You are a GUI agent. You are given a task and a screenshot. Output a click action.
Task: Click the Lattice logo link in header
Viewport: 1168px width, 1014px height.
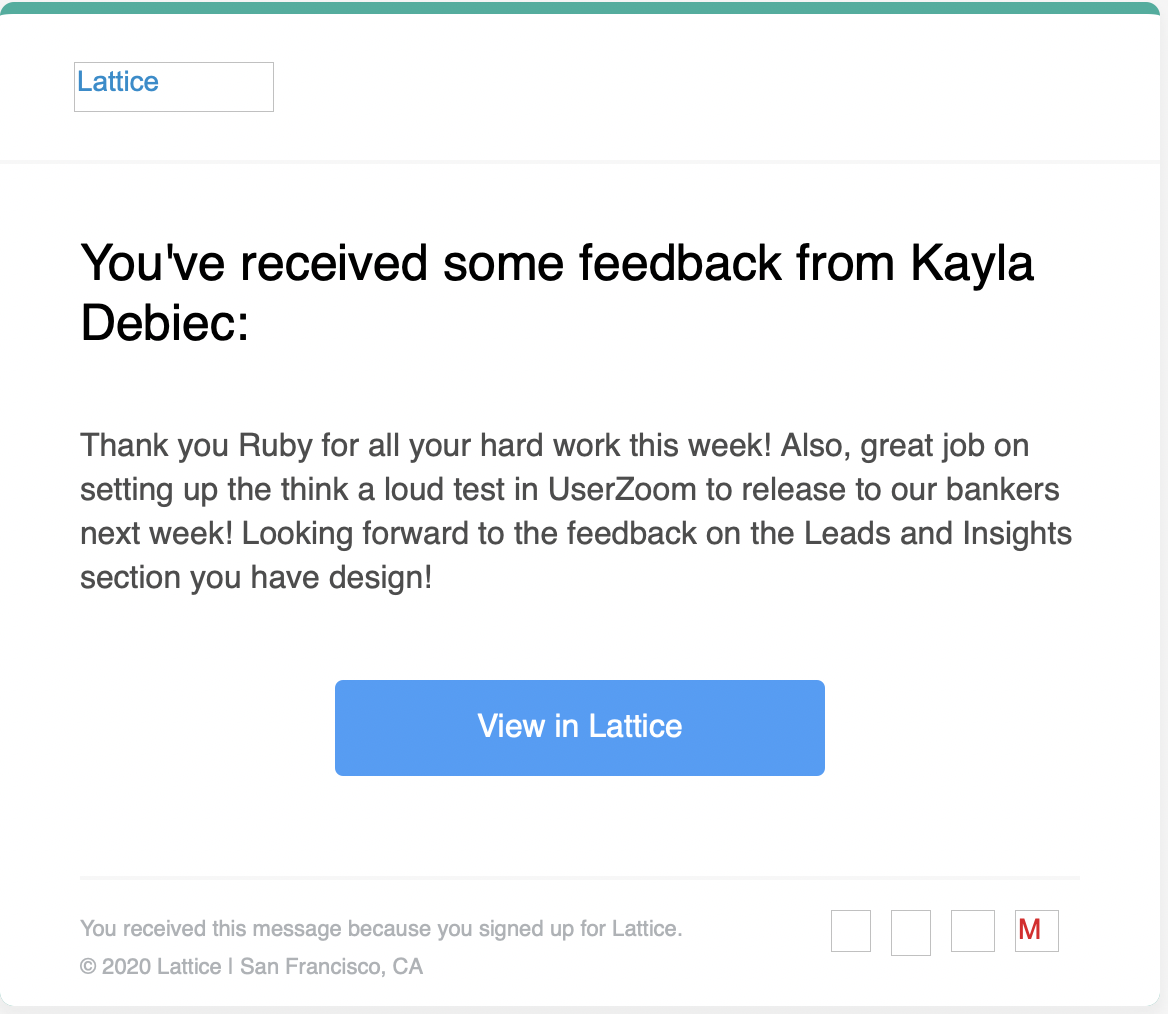118,82
